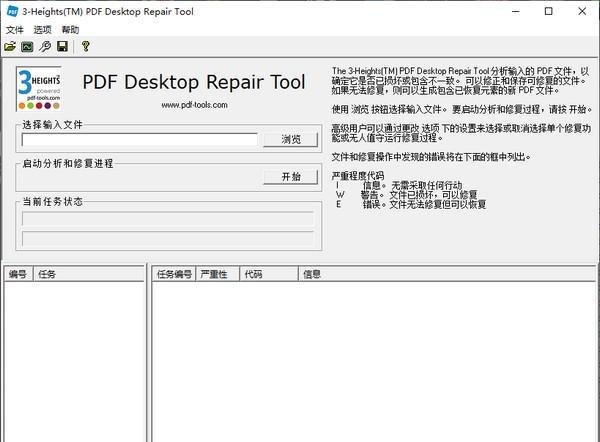
Task: Click the wrench repair toolbar icon
Action: point(45,47)
